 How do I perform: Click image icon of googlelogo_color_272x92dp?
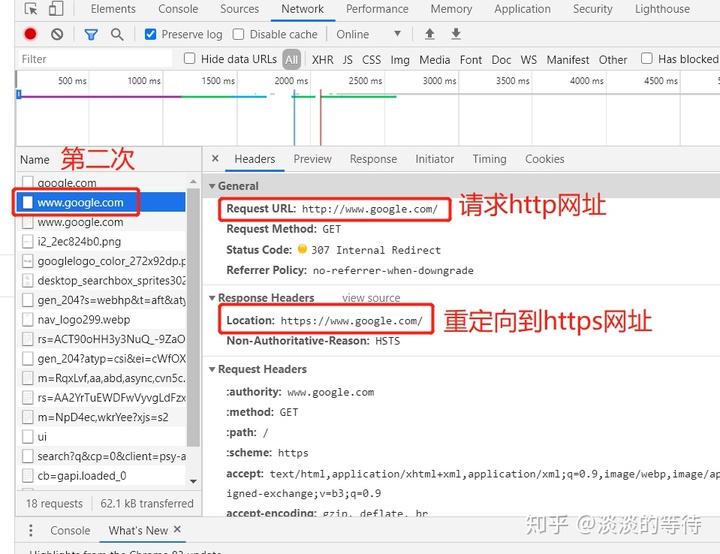28,261
